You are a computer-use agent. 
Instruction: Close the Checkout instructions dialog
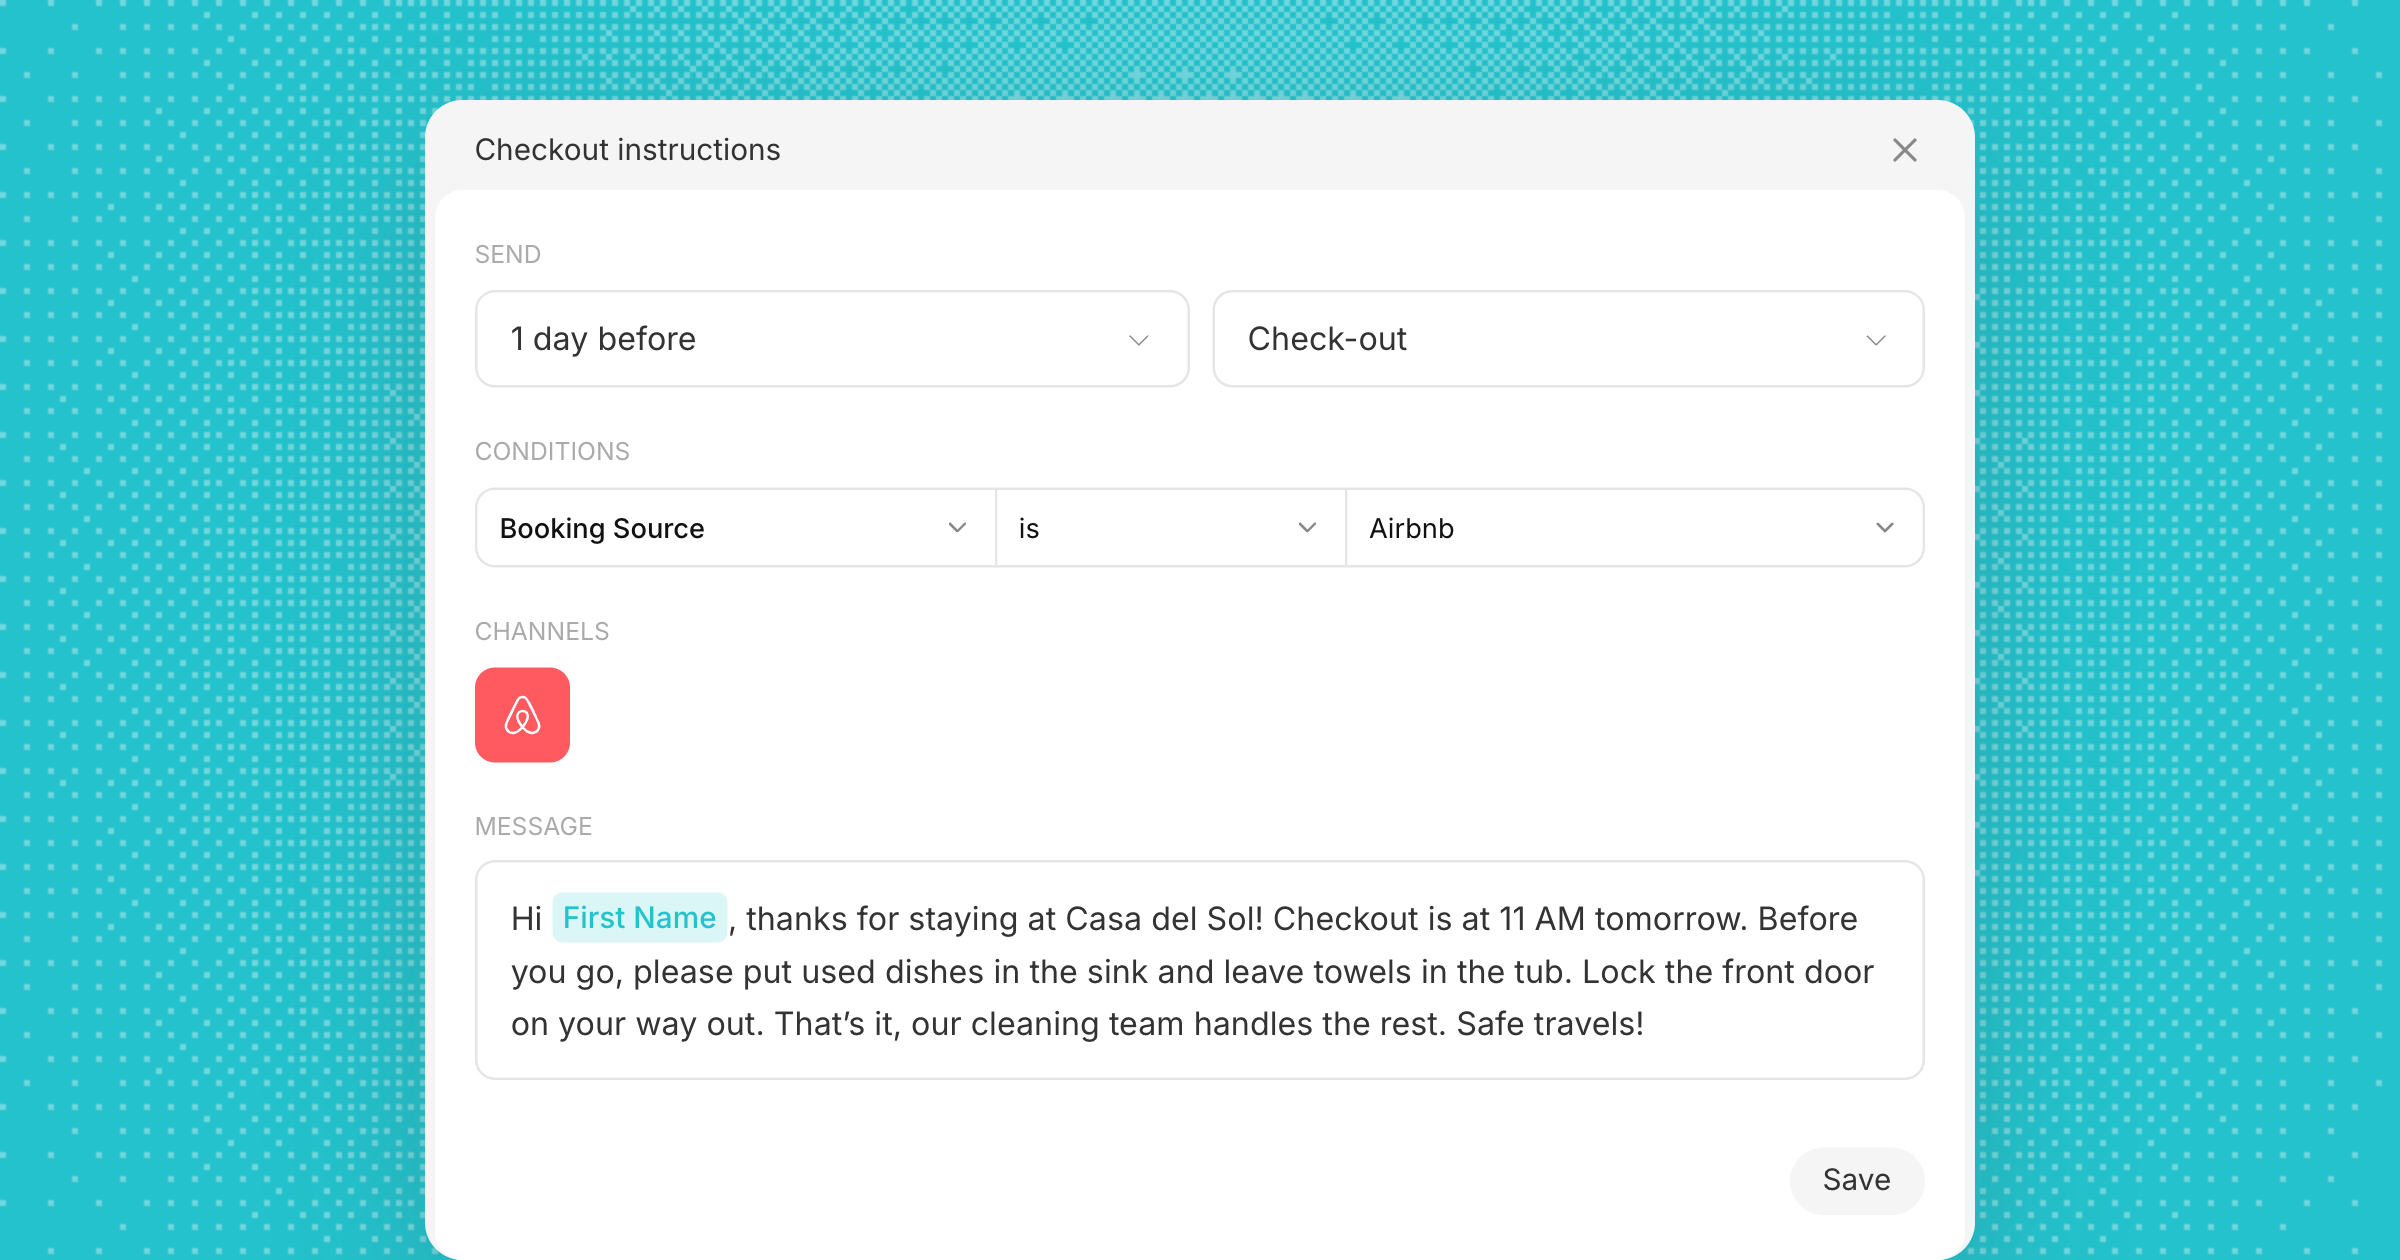point(1905,150)
